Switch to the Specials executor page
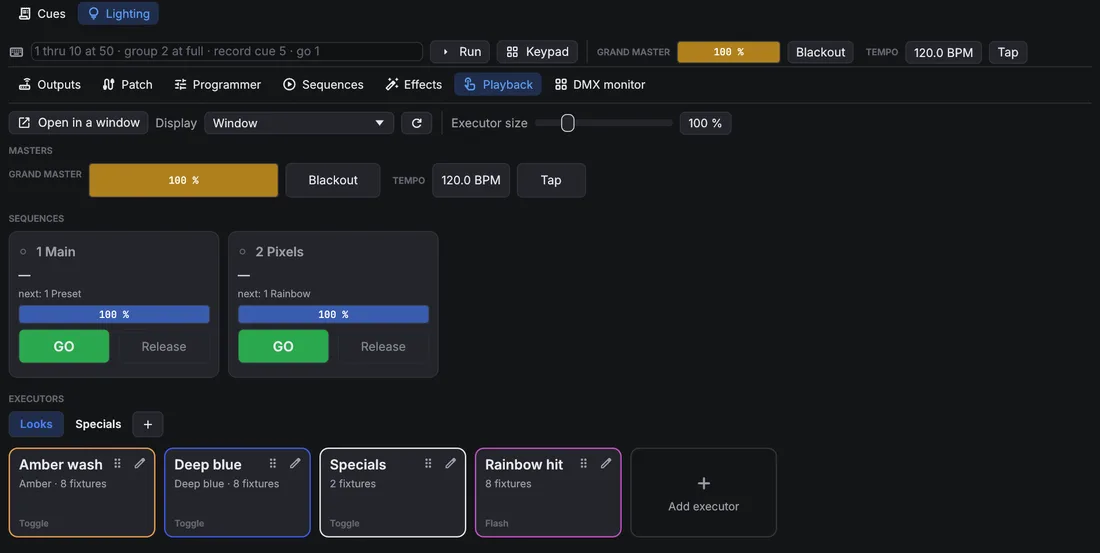Screen dimensions: 1100x553 [98, 424]
